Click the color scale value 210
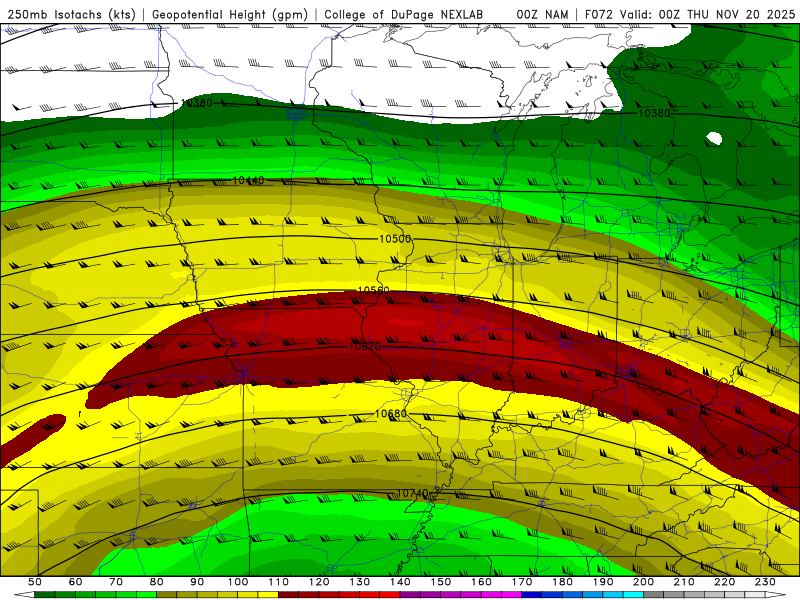The height and width of the screenshot is (600, 800). [684, 582]
